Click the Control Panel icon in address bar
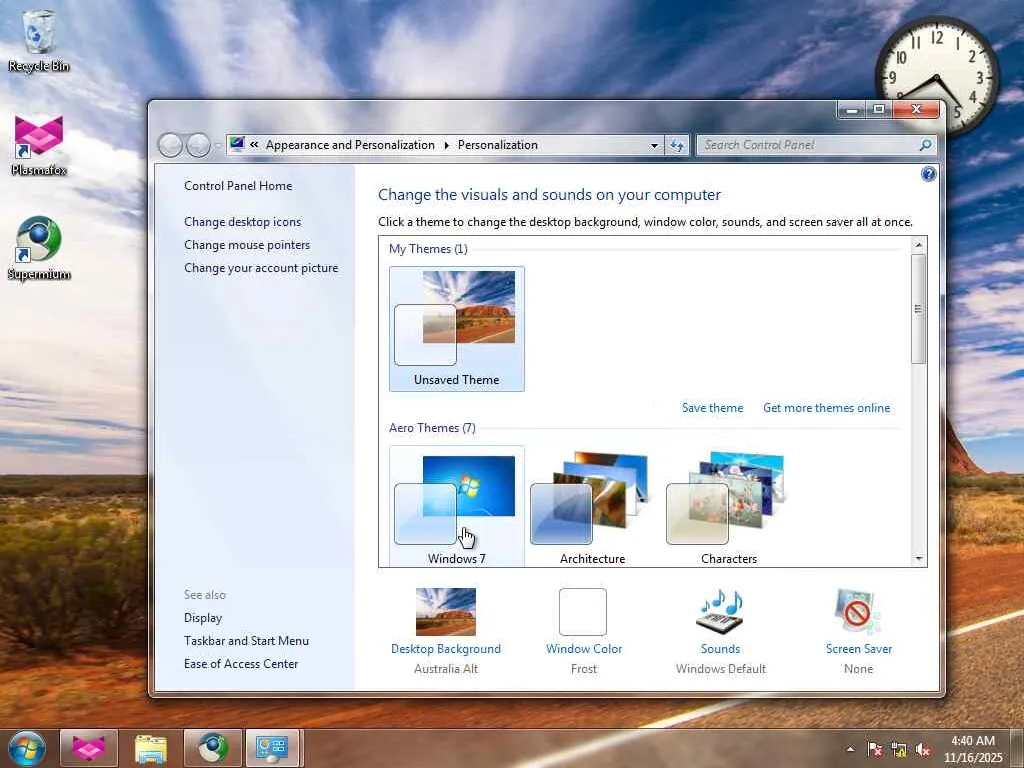Screen dimensions: 1024x768 [237, 144]
